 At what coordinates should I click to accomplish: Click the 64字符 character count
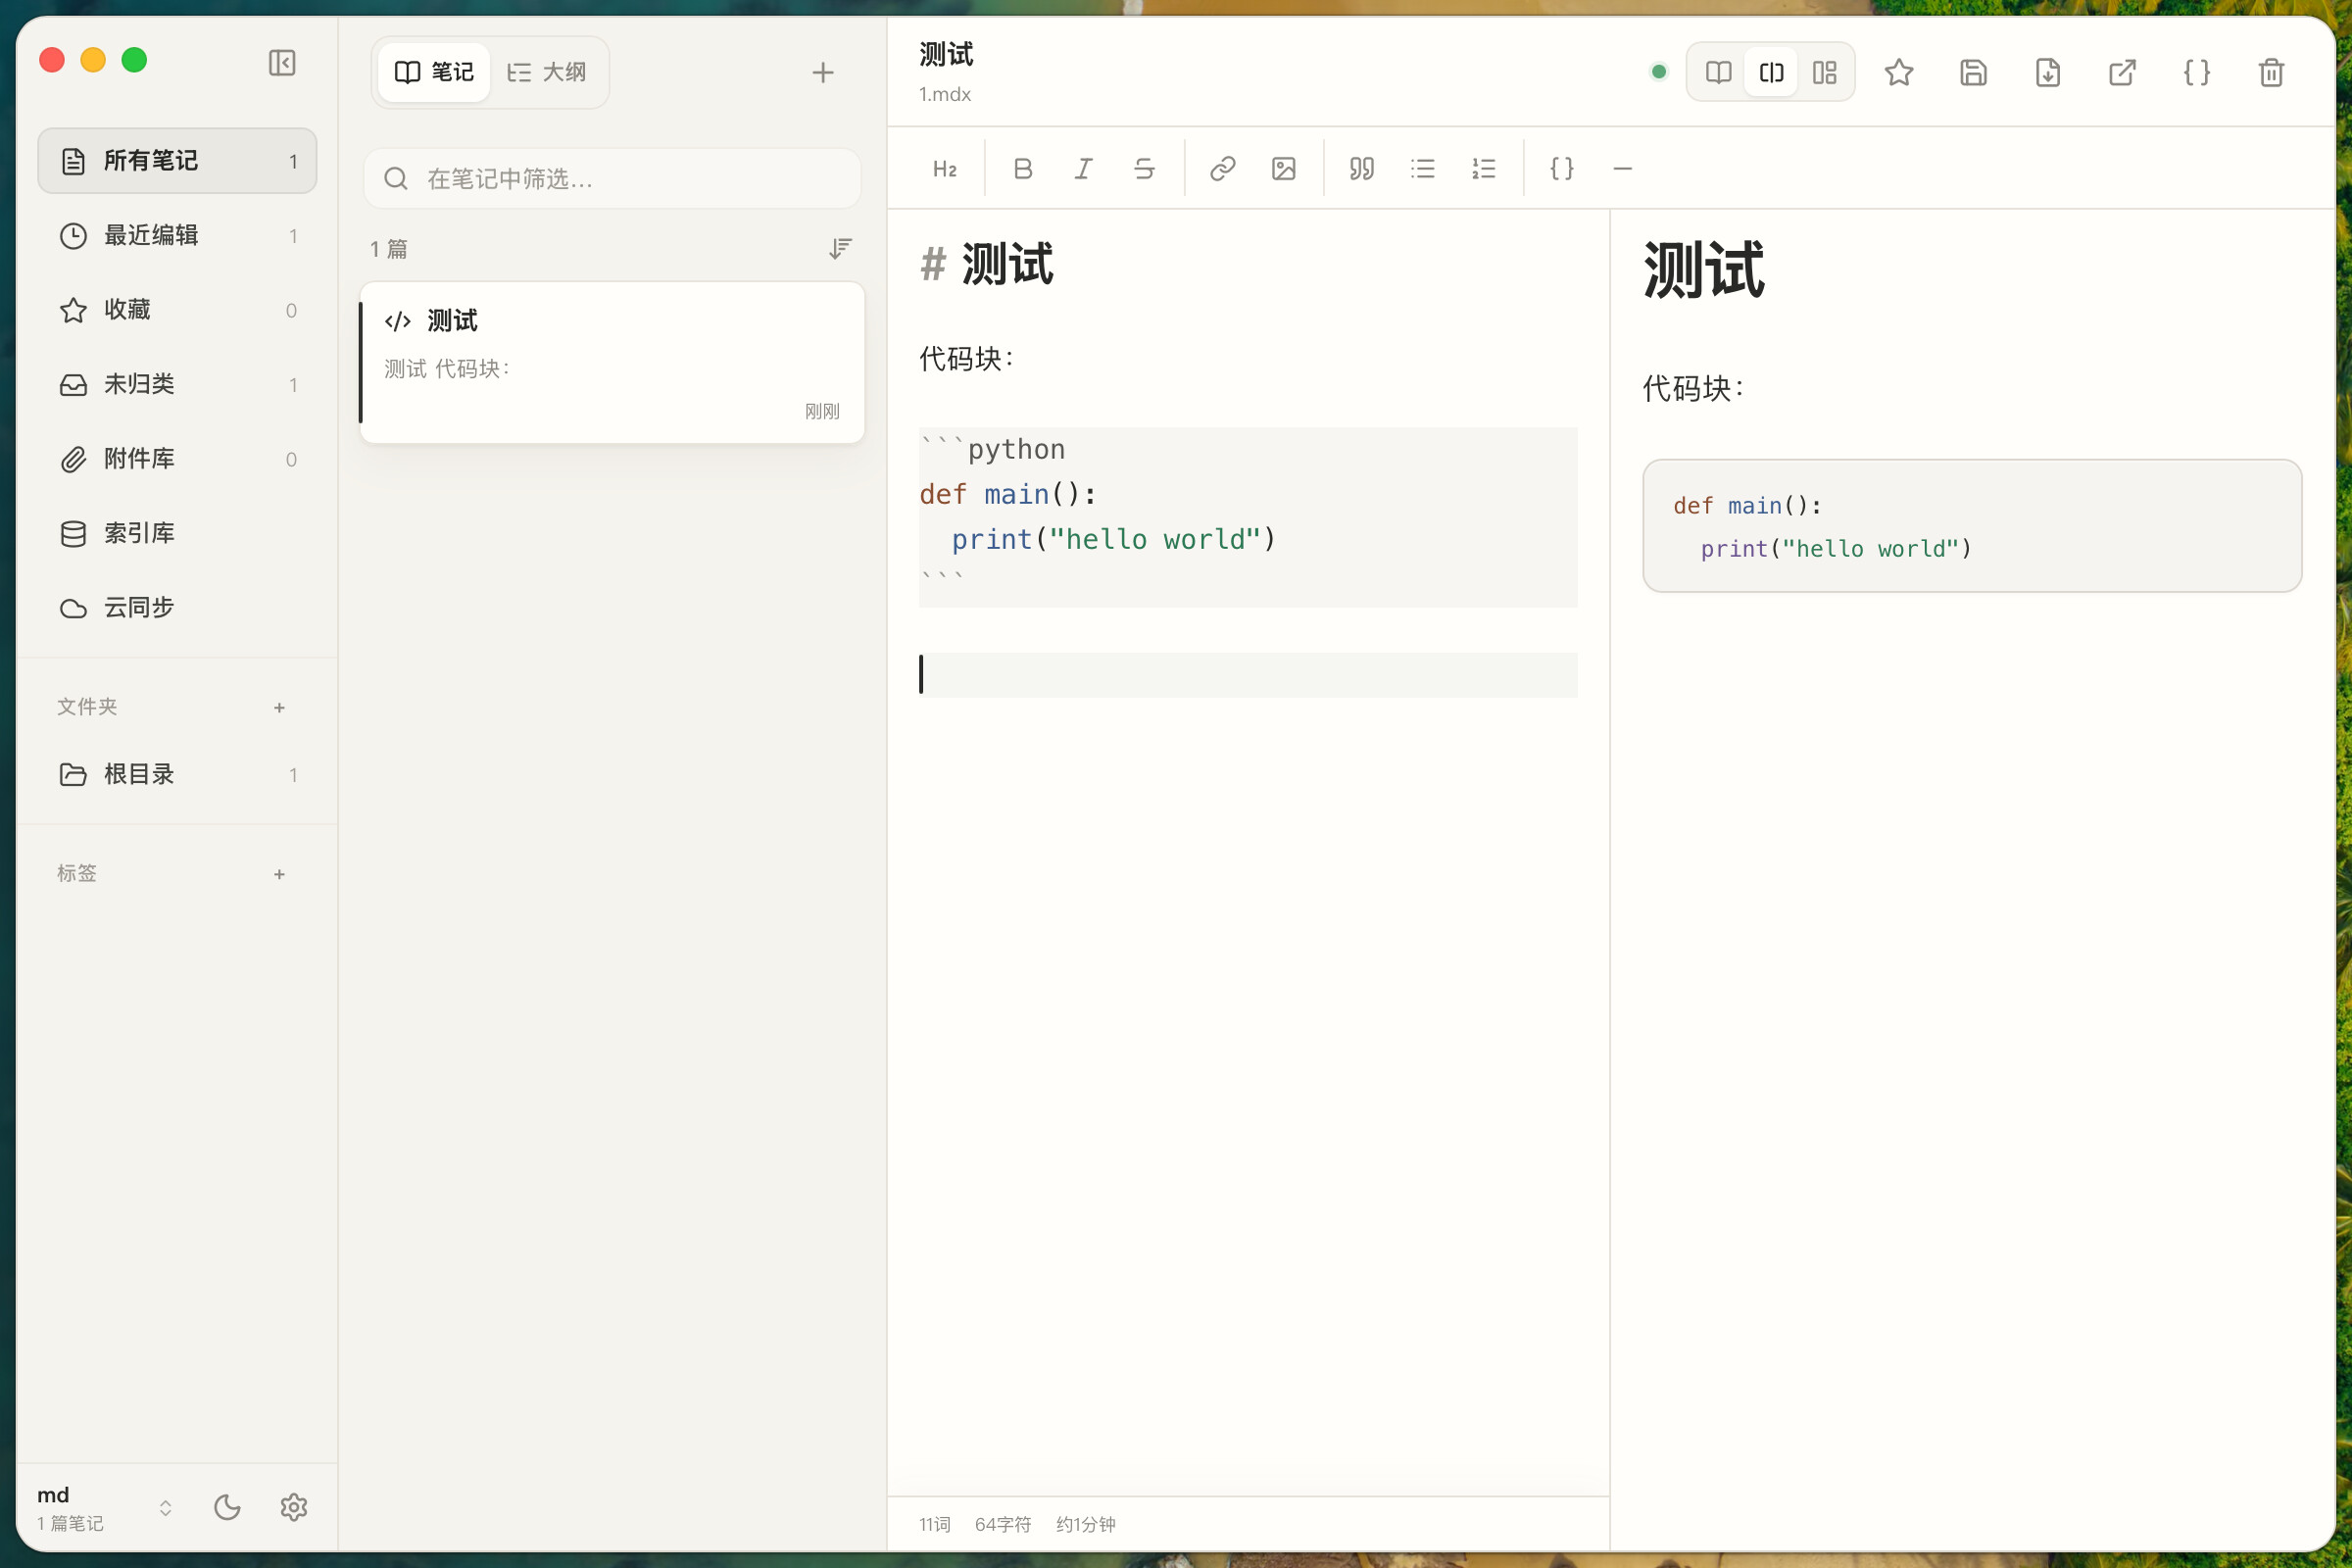pos(1003,1524)
